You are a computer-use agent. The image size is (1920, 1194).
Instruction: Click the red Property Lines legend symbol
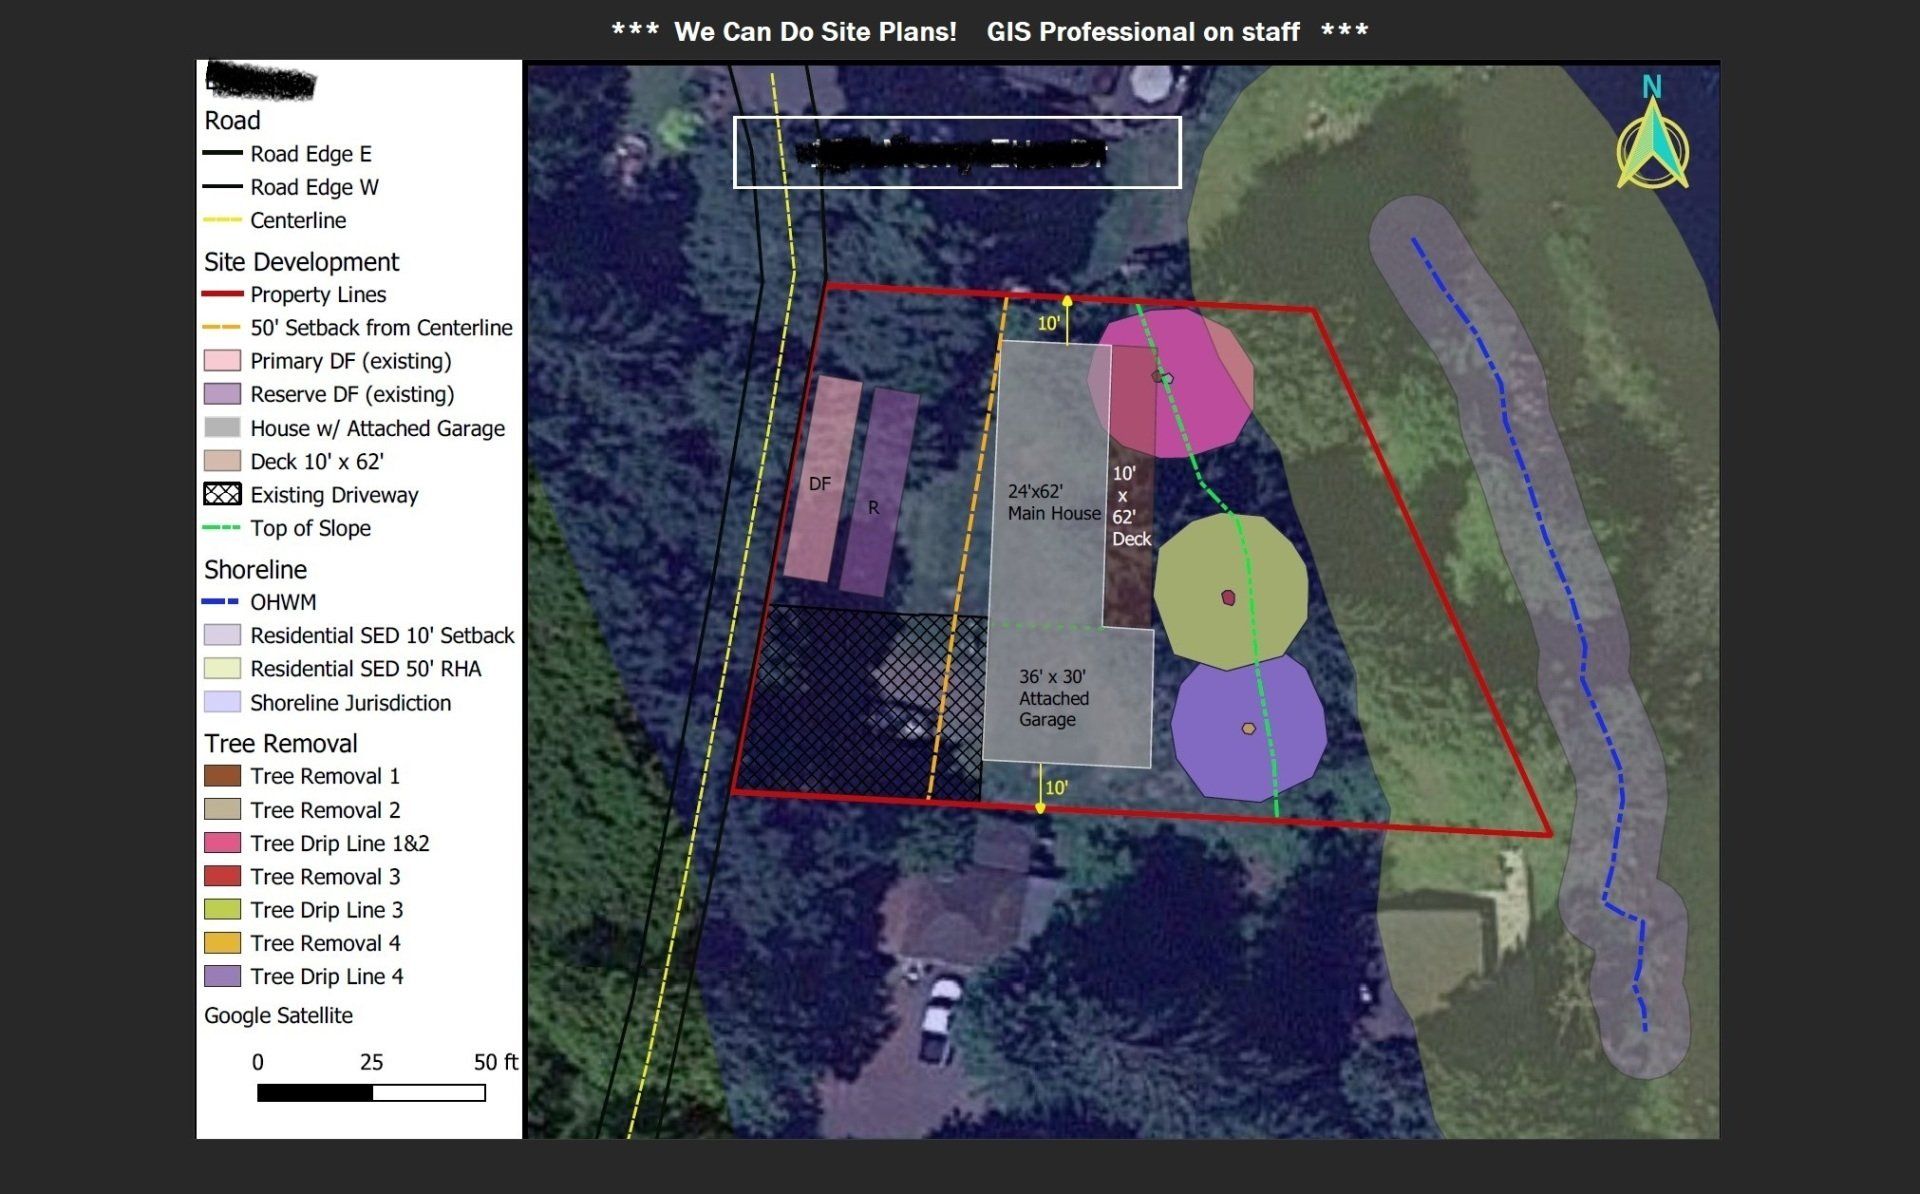(221, 294)
